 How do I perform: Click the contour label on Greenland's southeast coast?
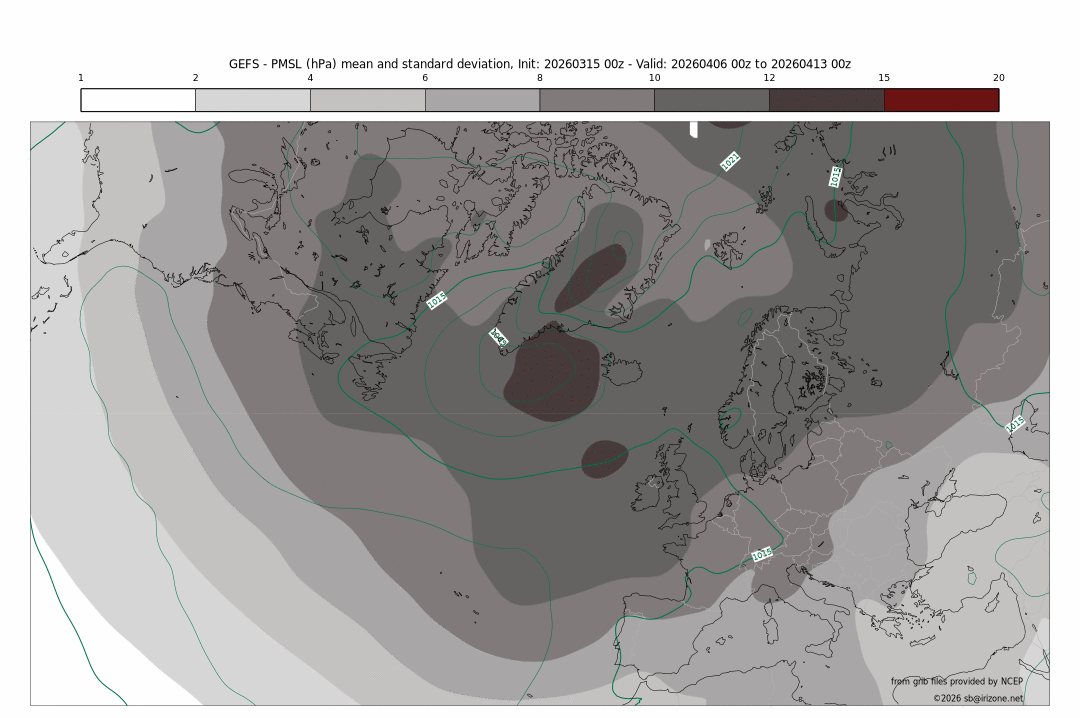499,338
